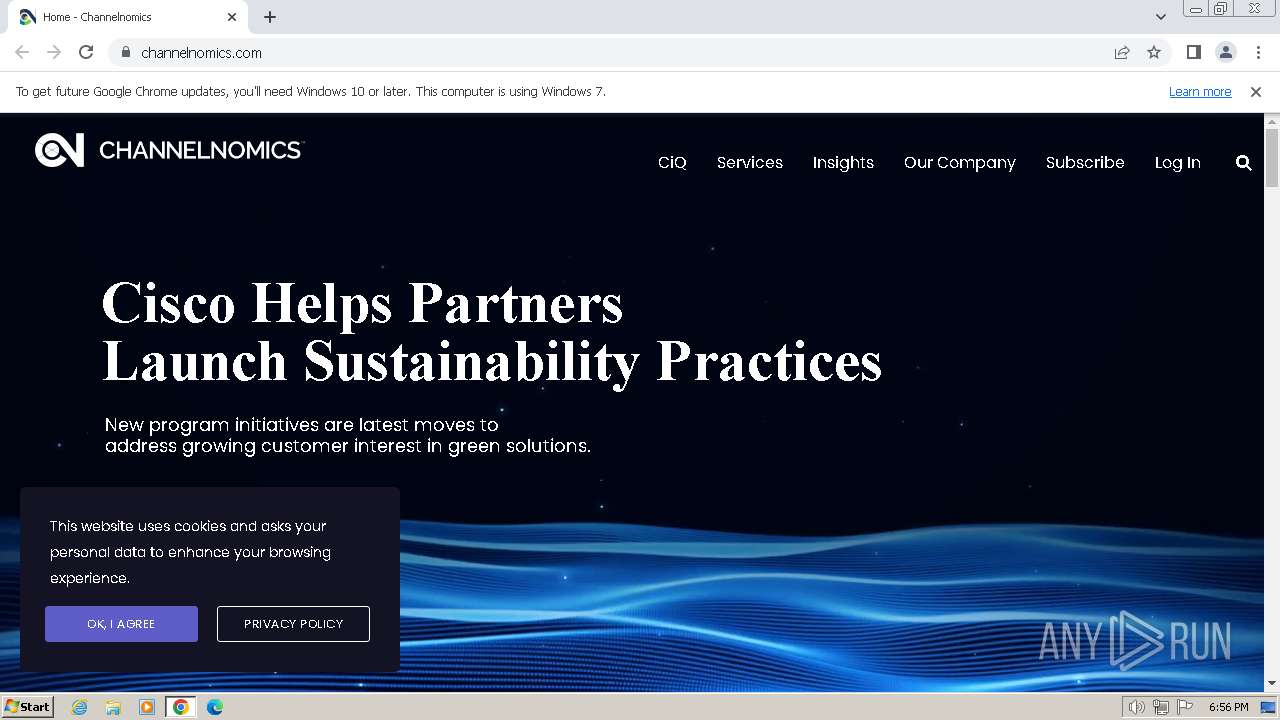Click the hero subtitle about green solutions
The width and height of the screenshot is (1280, 720).
[348, 435]
